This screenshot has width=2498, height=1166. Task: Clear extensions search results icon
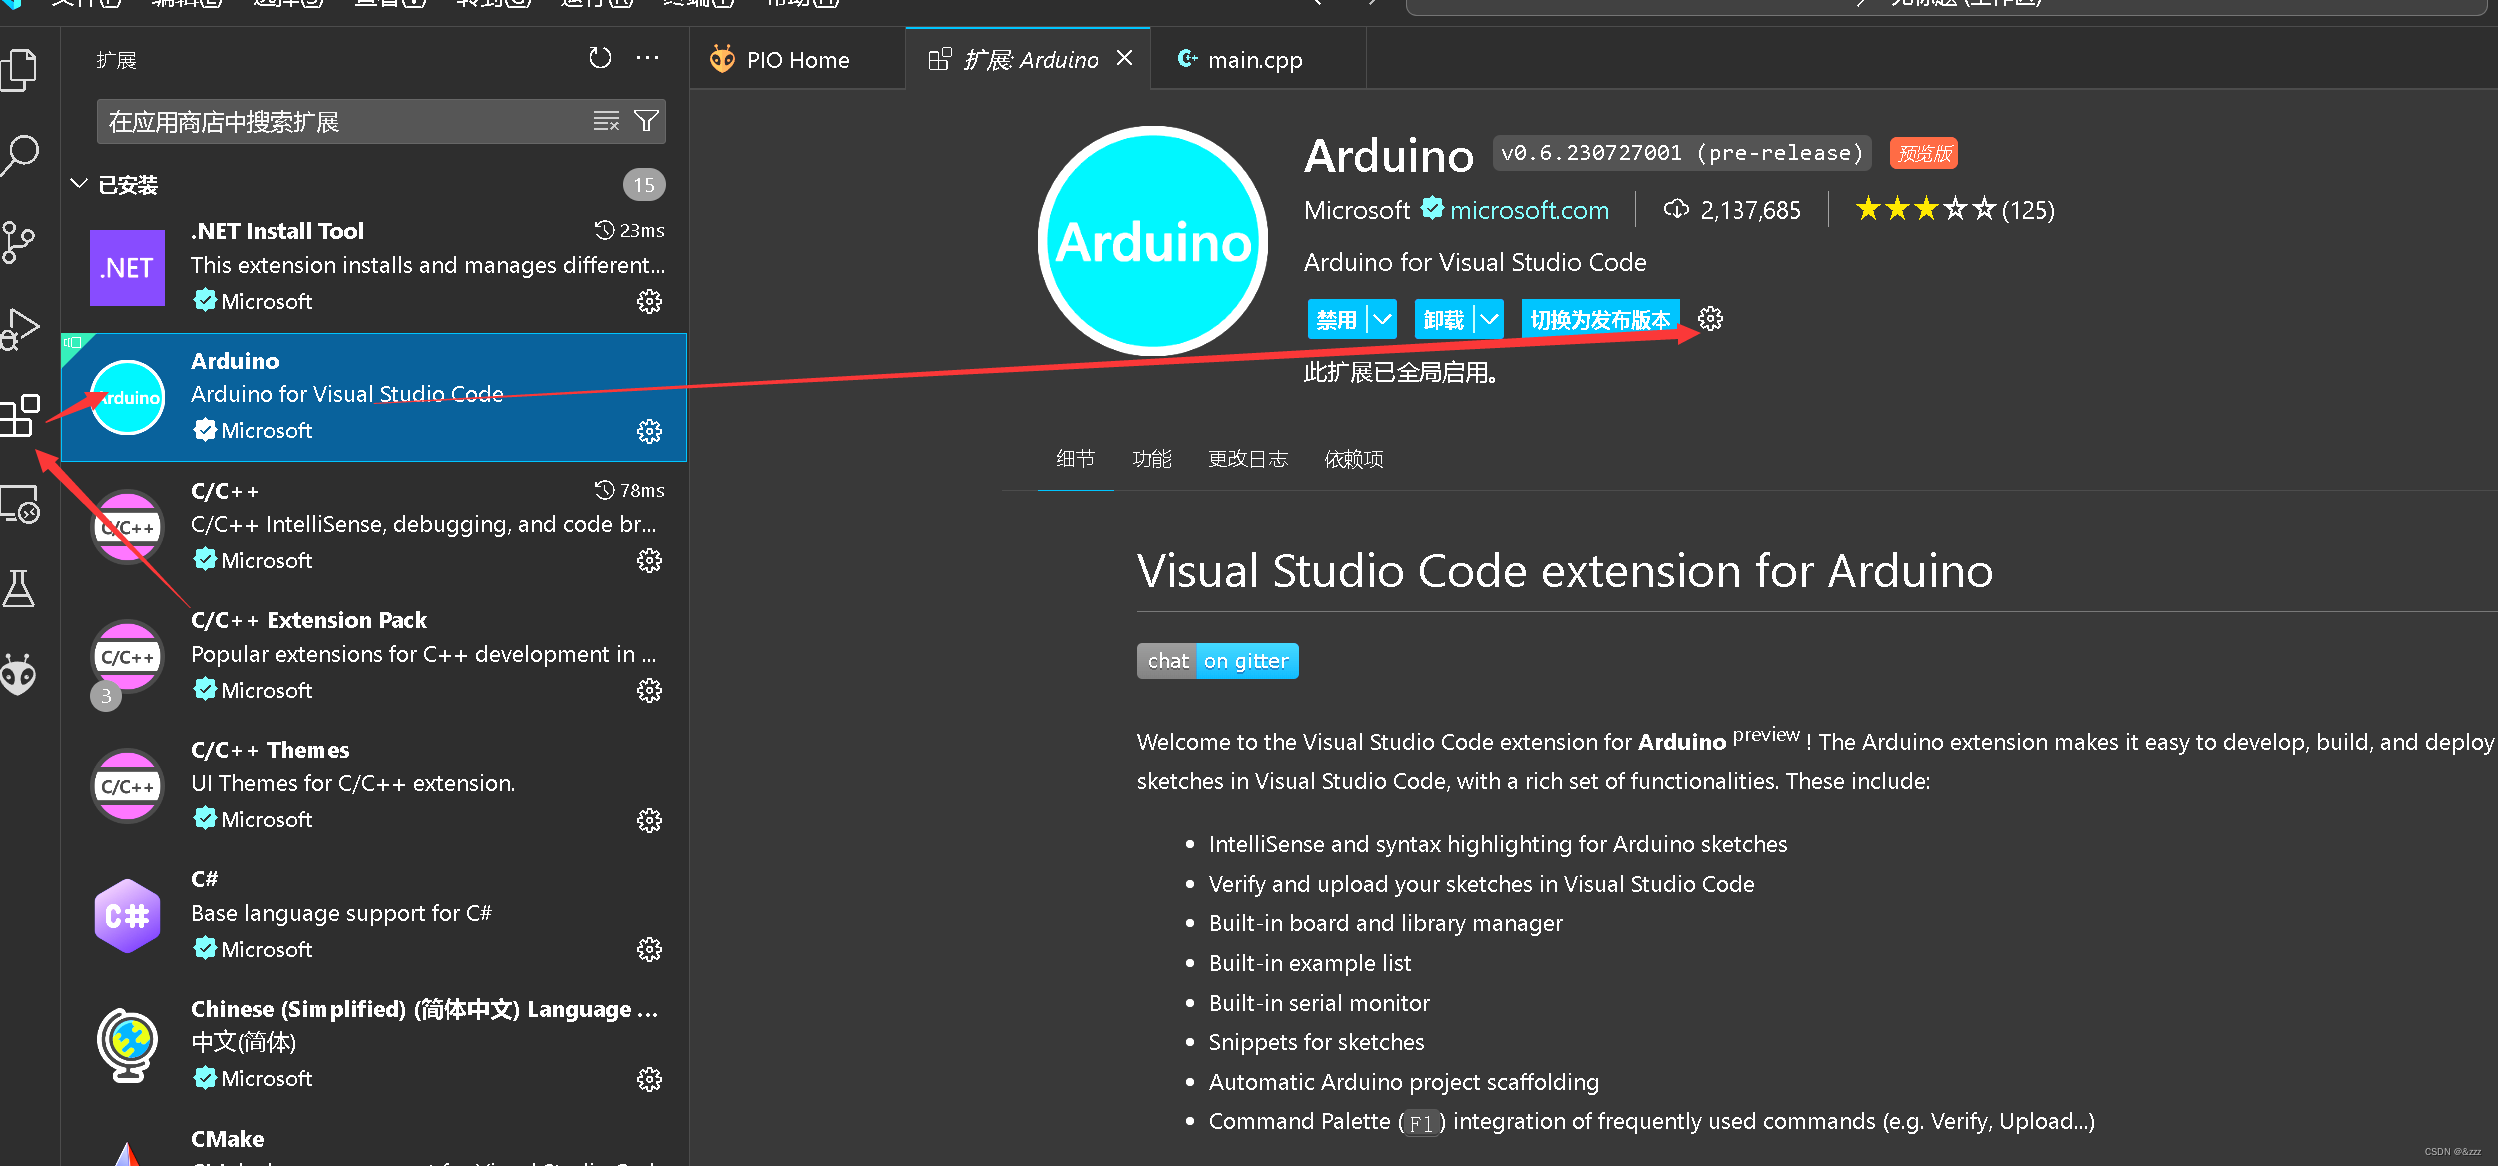tap(606, 121)
